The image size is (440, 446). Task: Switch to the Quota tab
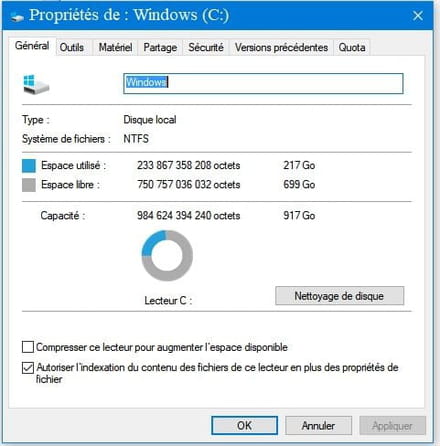[x=352, y=47]
